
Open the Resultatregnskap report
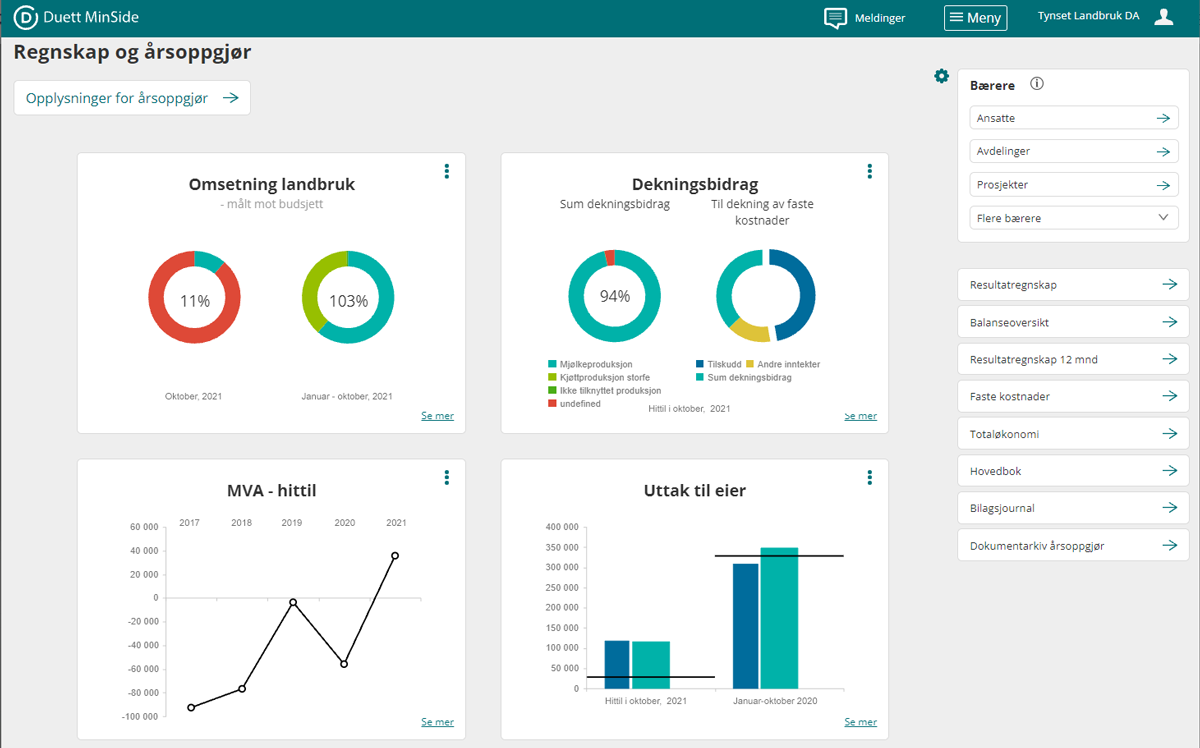click(1073, 285)
